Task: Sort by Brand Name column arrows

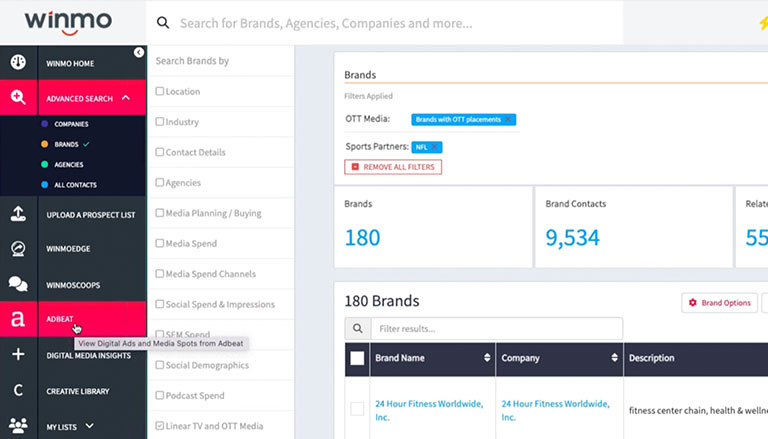Action: [487, 358]
